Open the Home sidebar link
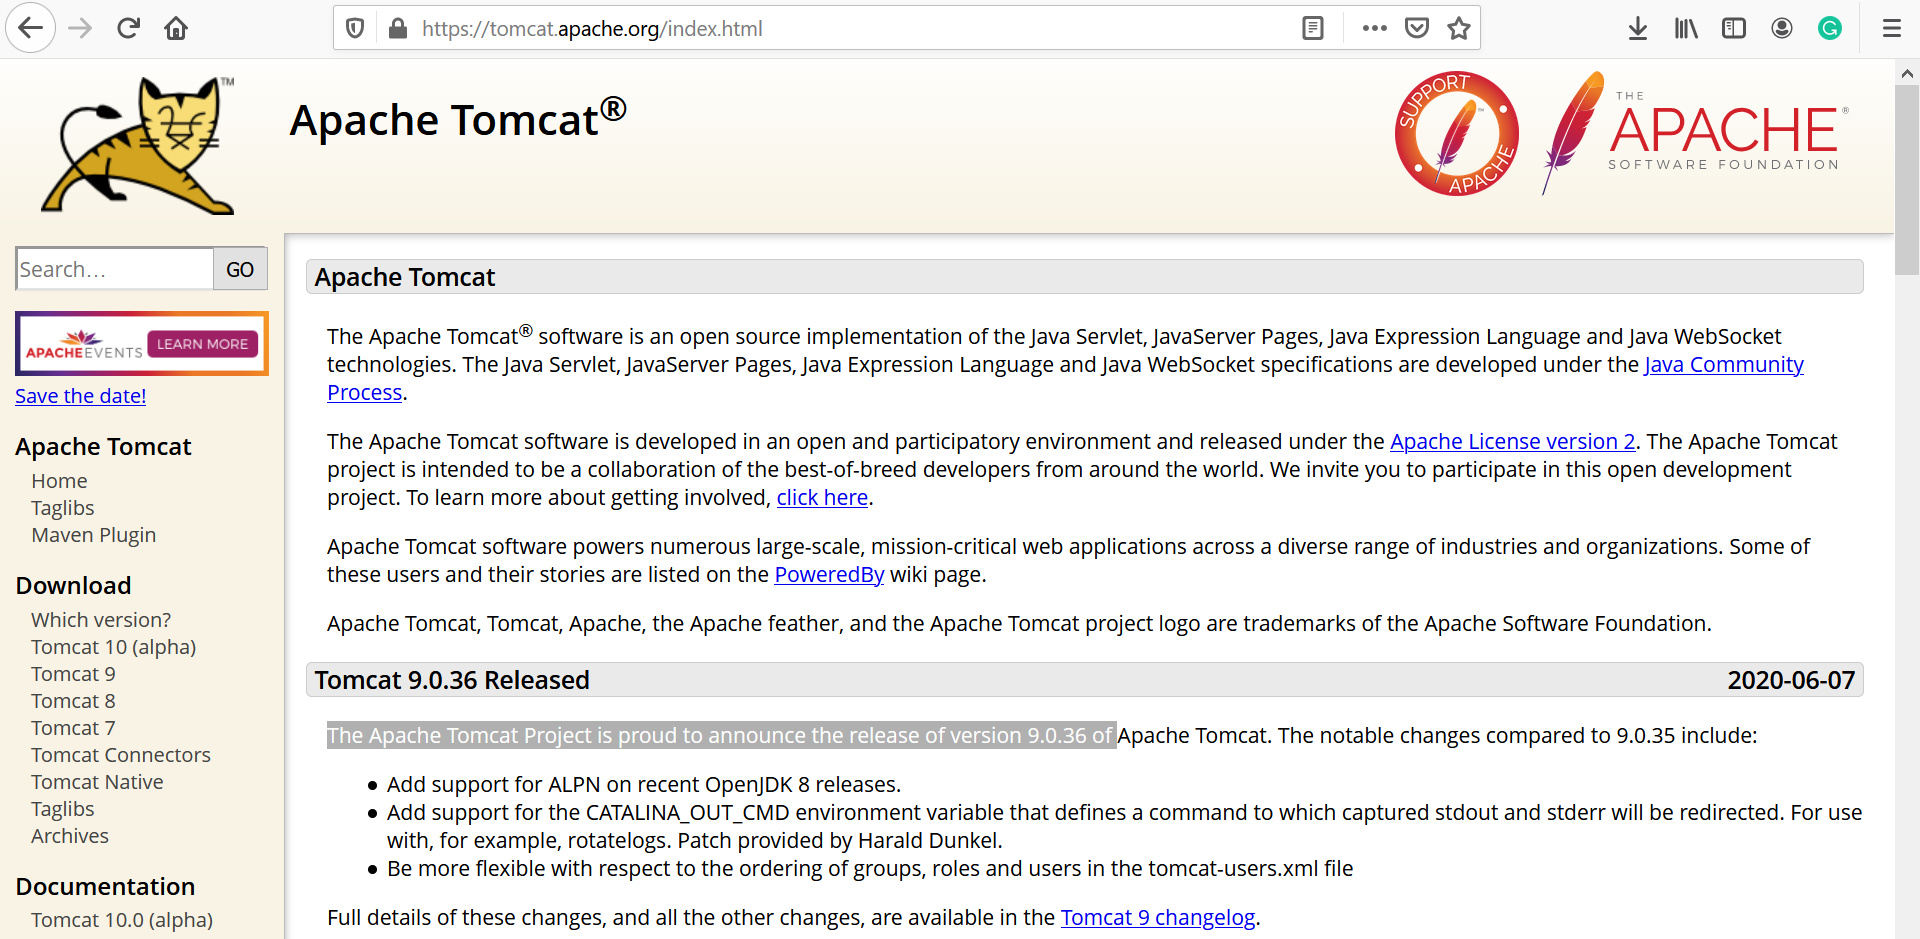The height and width of the screenshot is (939, 1920). 59,481
